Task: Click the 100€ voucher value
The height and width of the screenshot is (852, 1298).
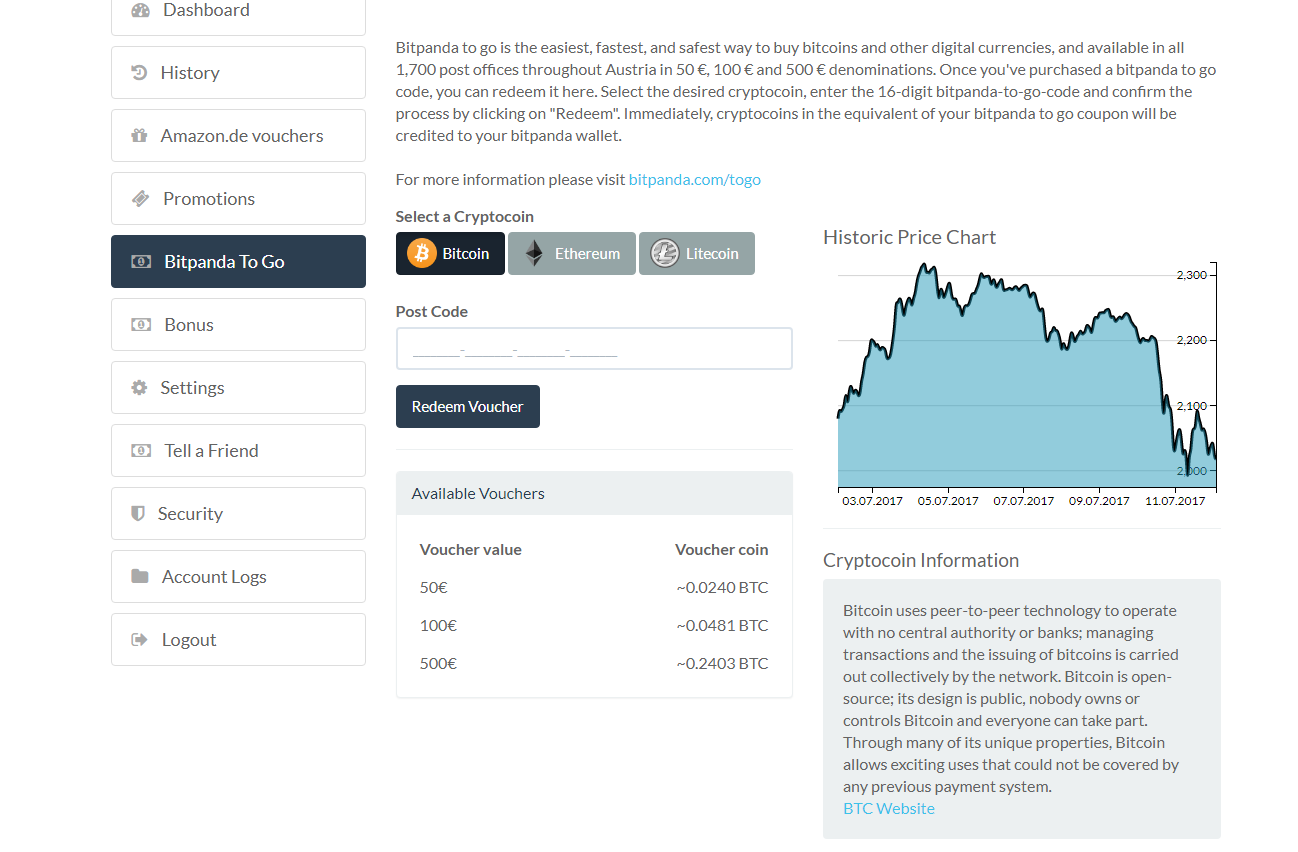Action: (x=438, y=626)
